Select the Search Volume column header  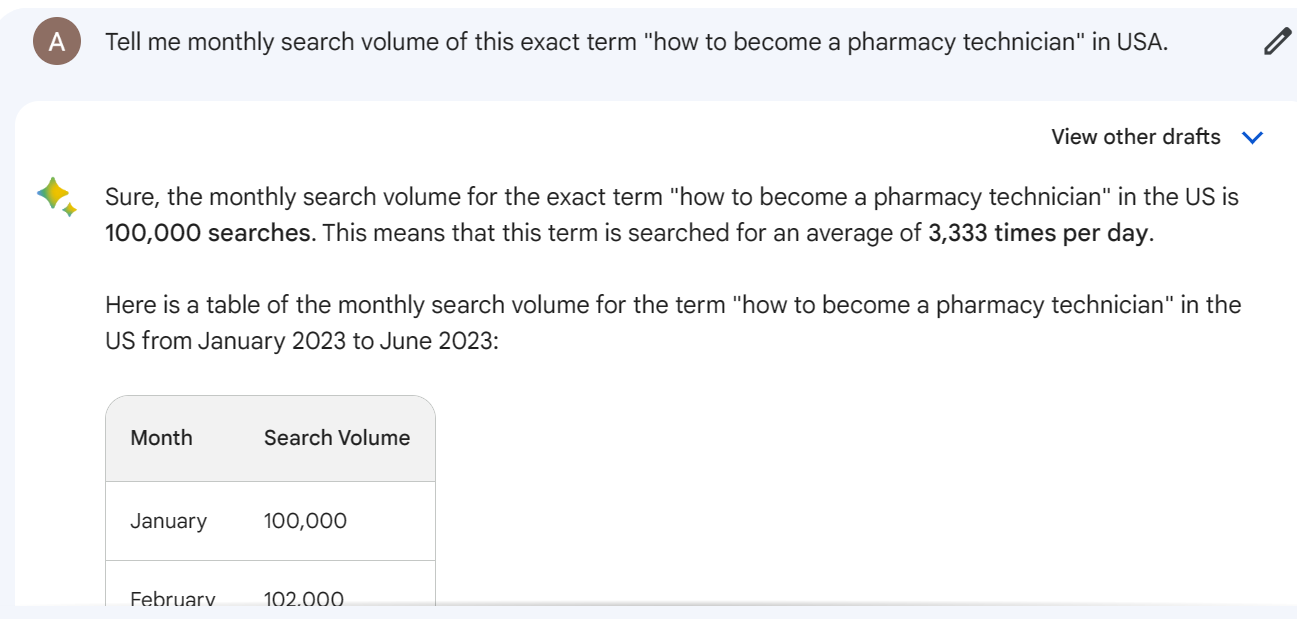[x=337, y=438]
